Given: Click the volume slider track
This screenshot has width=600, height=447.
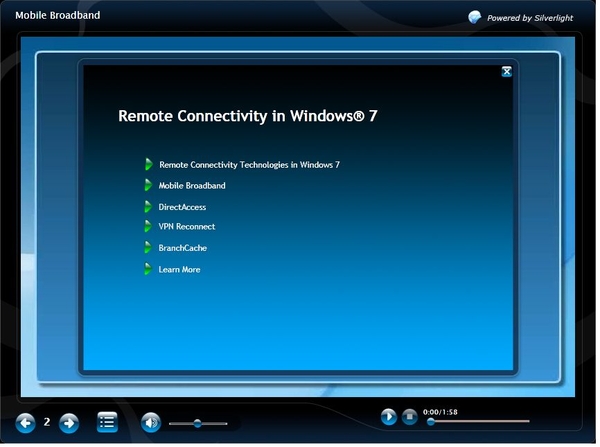Looking at the screenshot, I should pos(198,423).
